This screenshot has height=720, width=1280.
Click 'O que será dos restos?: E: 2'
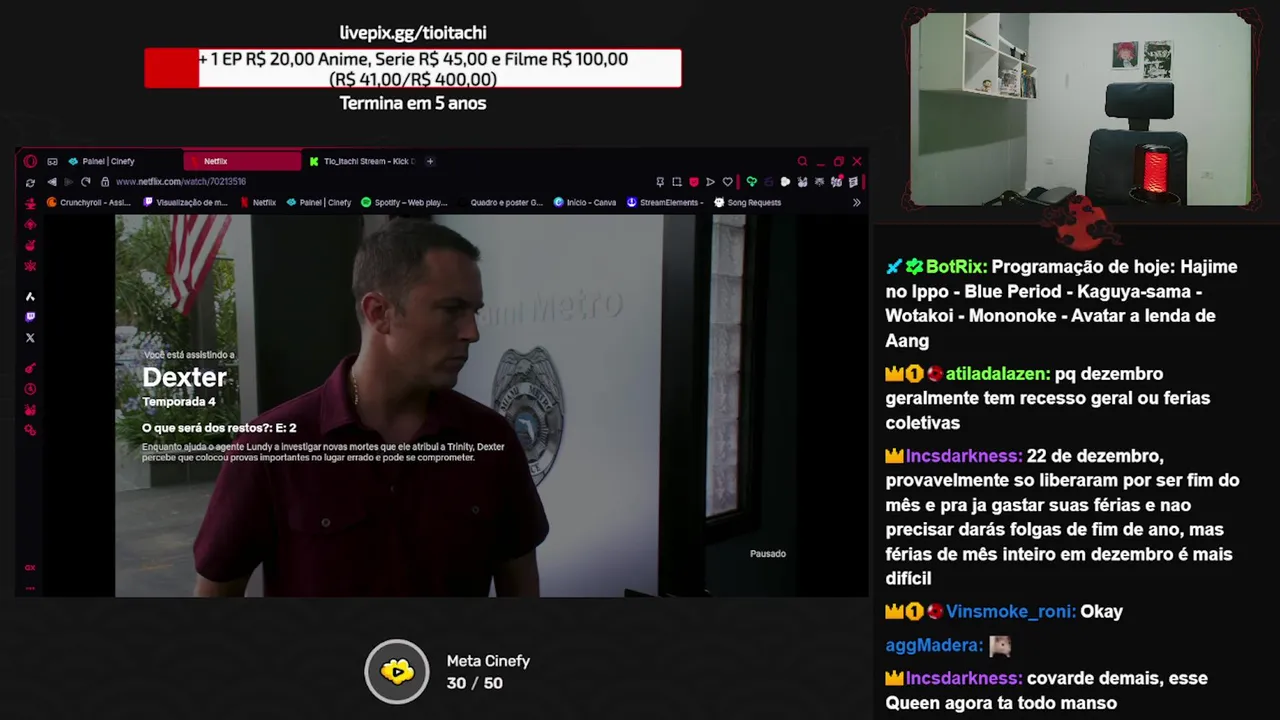point(219,428)
